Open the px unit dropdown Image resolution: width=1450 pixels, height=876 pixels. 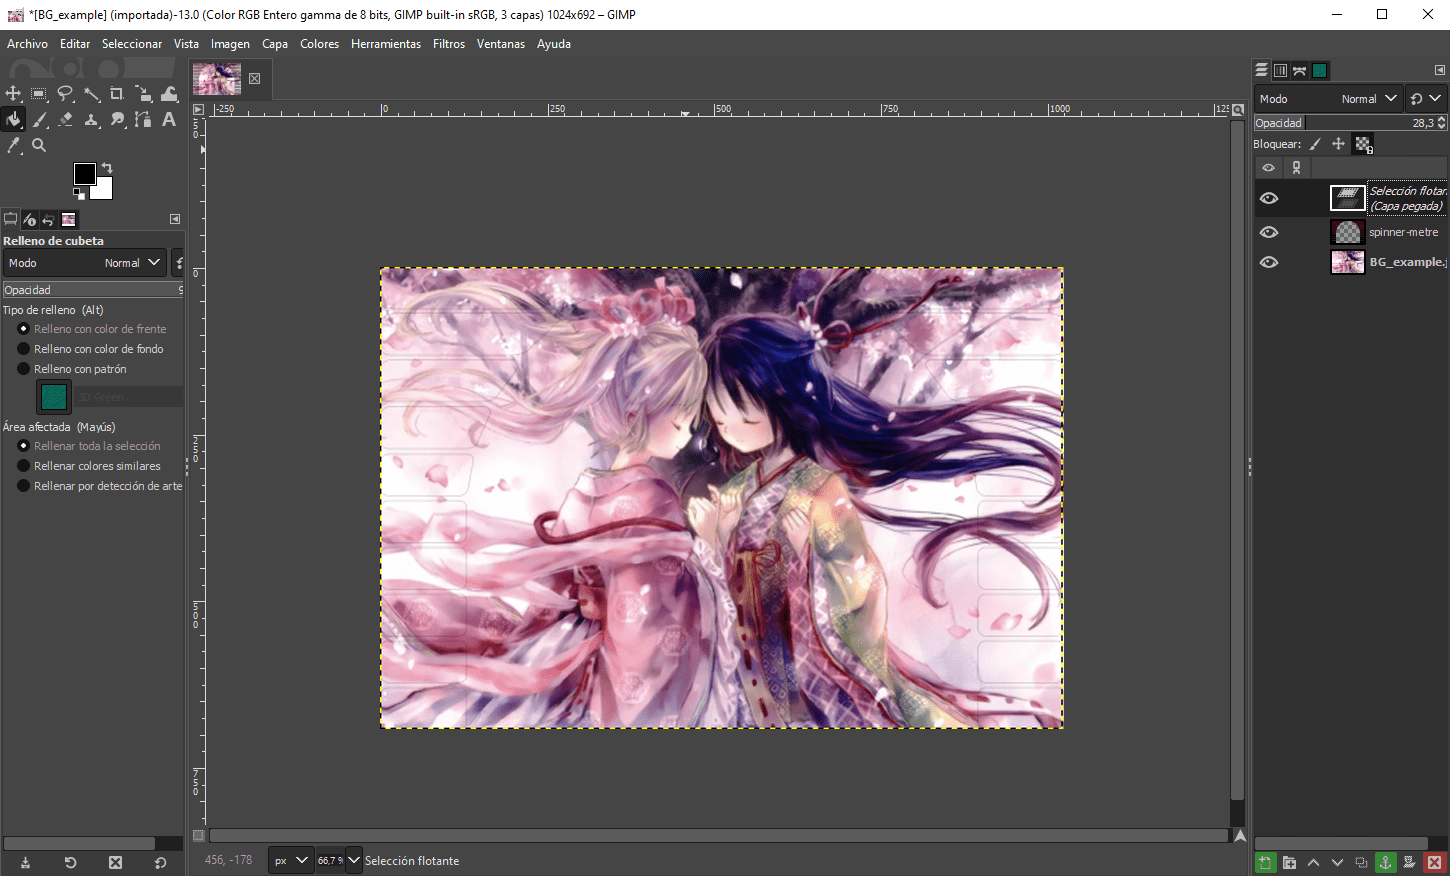tap(291, 860)
